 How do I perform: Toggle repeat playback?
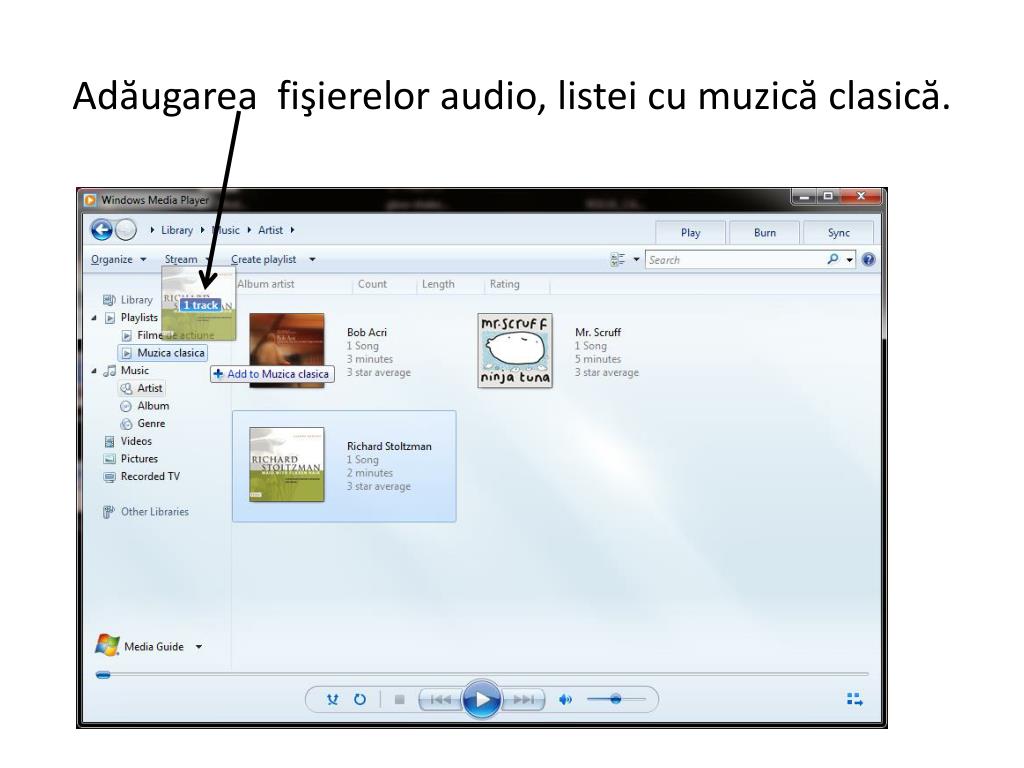tap(360, 699)
